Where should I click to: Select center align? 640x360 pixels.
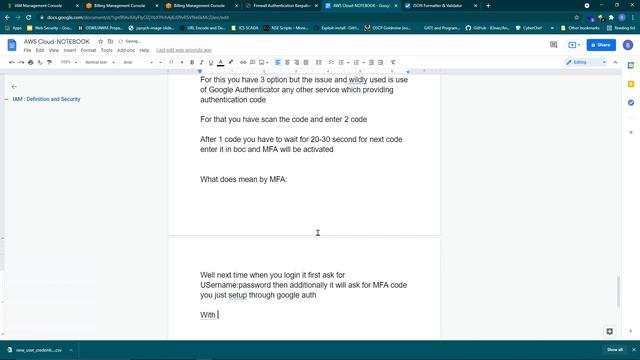(287, 62)
